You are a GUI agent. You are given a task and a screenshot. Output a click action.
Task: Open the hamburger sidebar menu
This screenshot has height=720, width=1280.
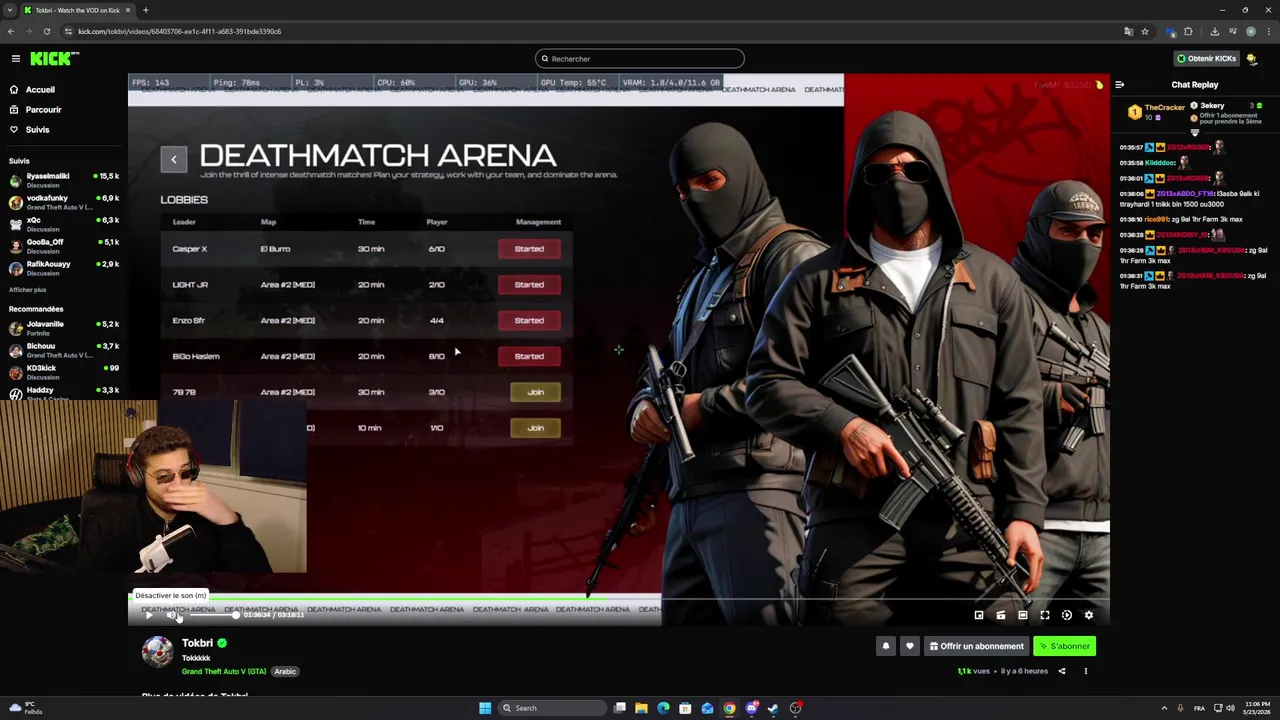(x=16, y=59)
